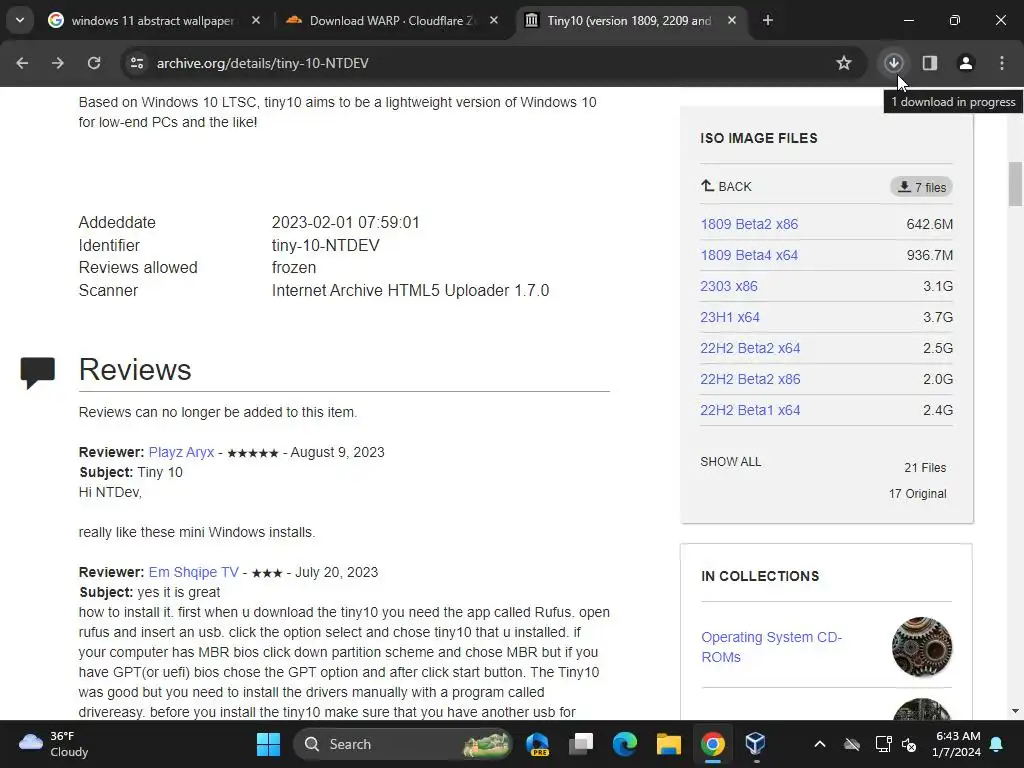
Task: Close the Tiny10 tab
Action: coord(732,20)
